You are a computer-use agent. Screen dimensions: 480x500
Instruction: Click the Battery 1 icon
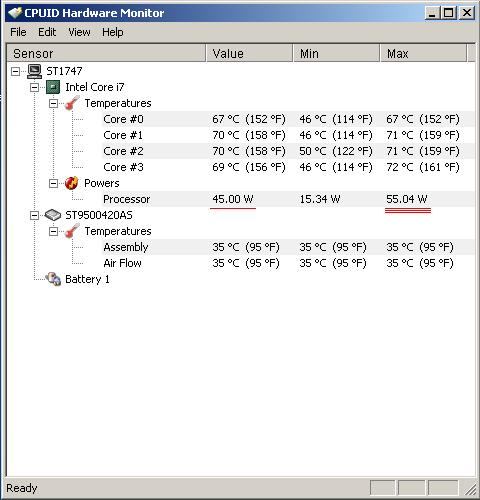pos(53,279)
